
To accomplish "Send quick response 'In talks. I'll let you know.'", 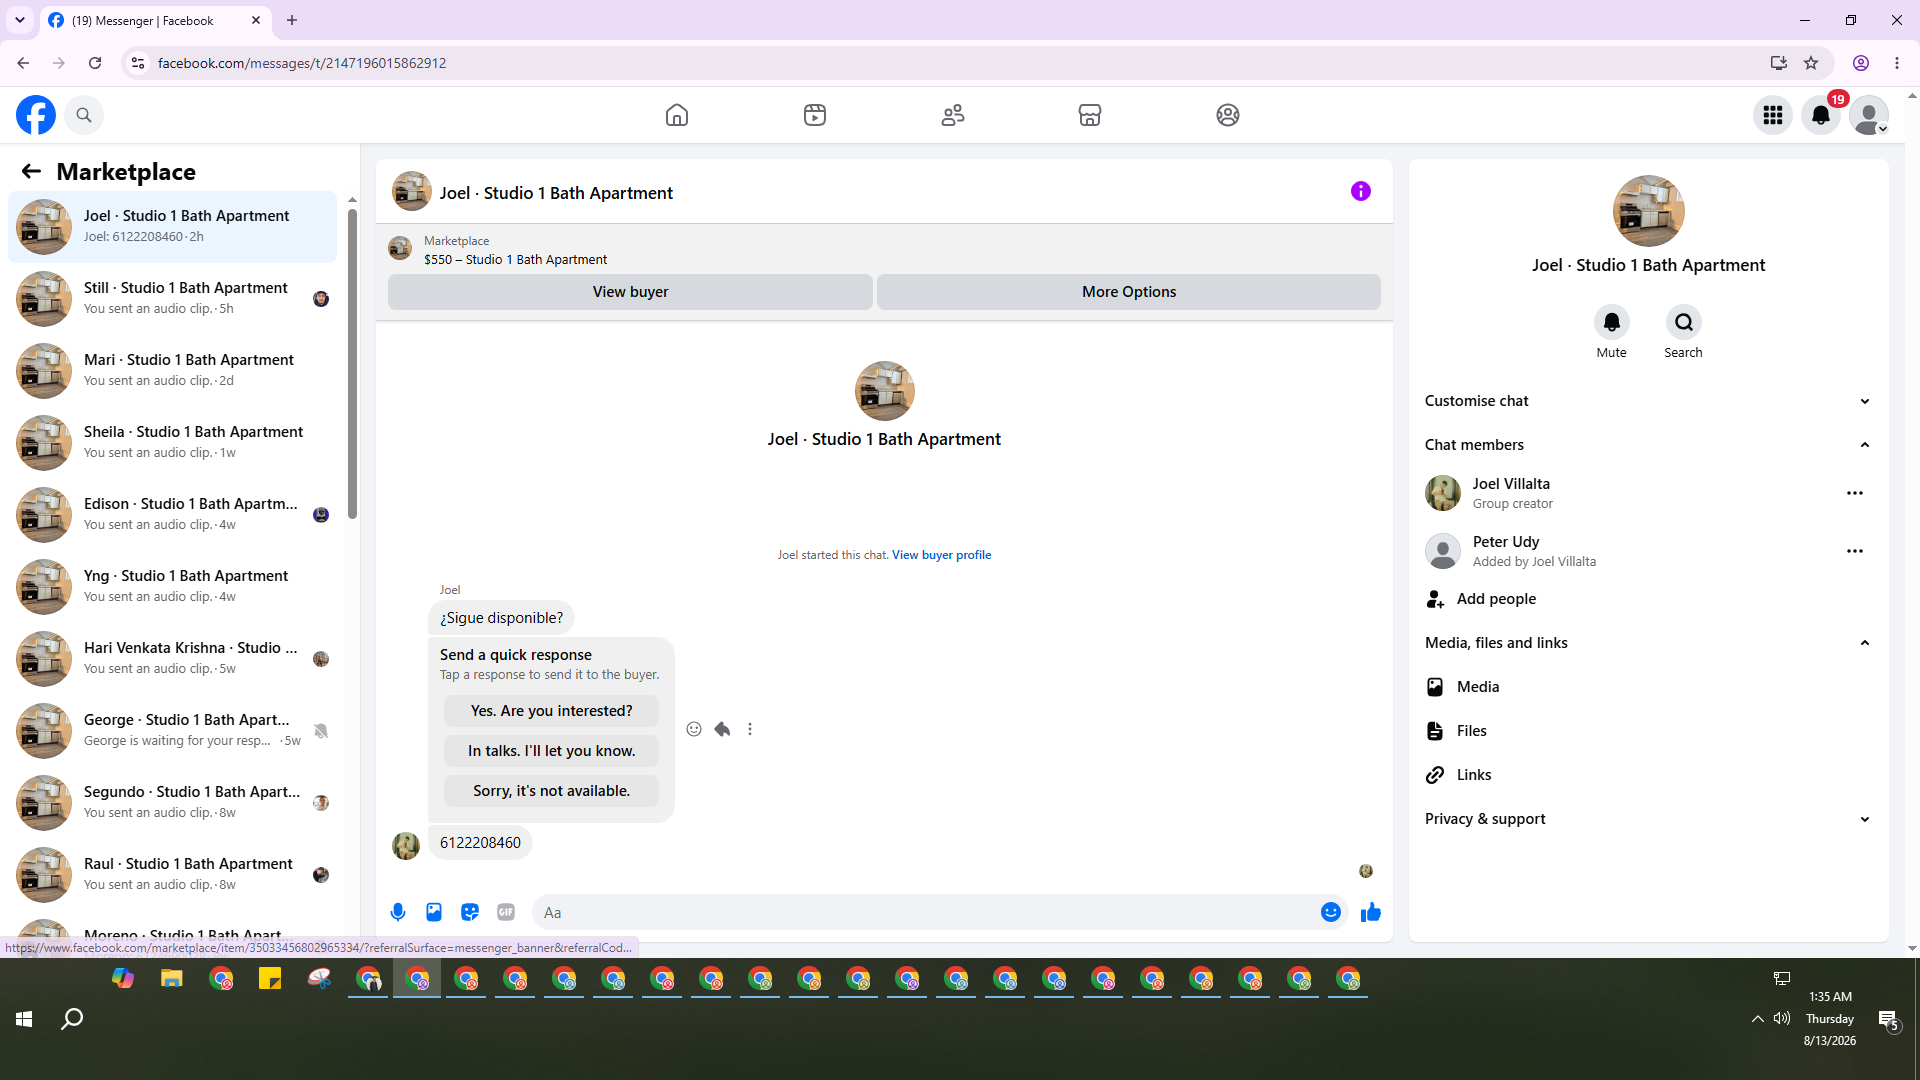I will tap(551, 751).
